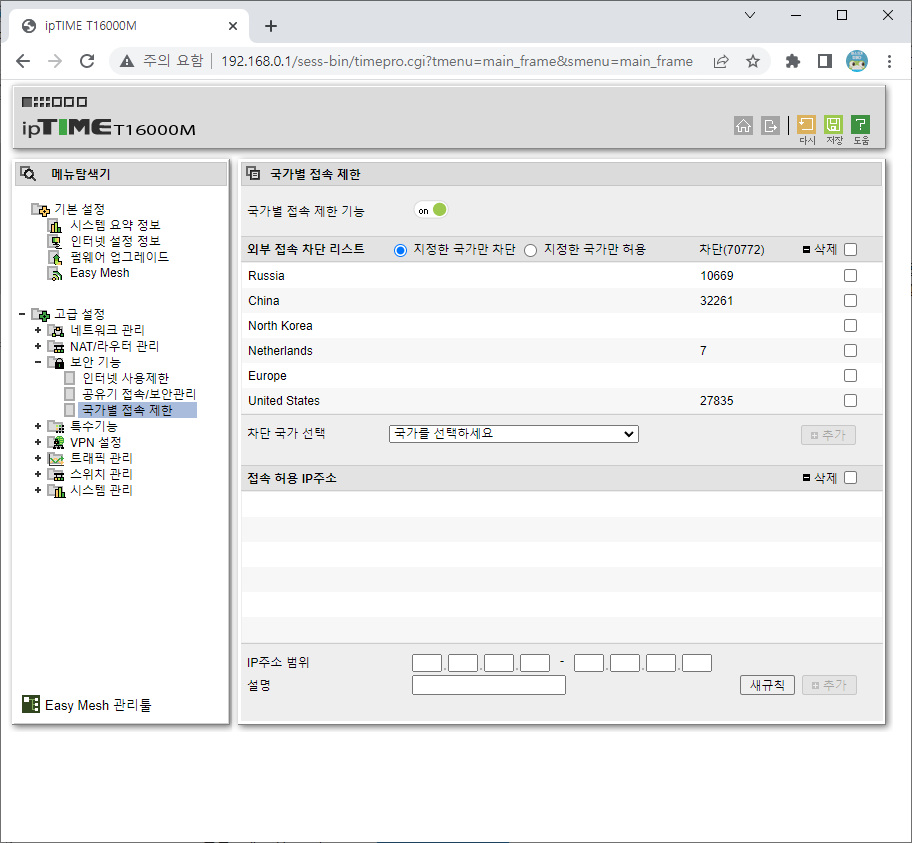Click 추가 button next to country dropdown
912x843 pixels.
pyautogui.click(x=828, y=435)
